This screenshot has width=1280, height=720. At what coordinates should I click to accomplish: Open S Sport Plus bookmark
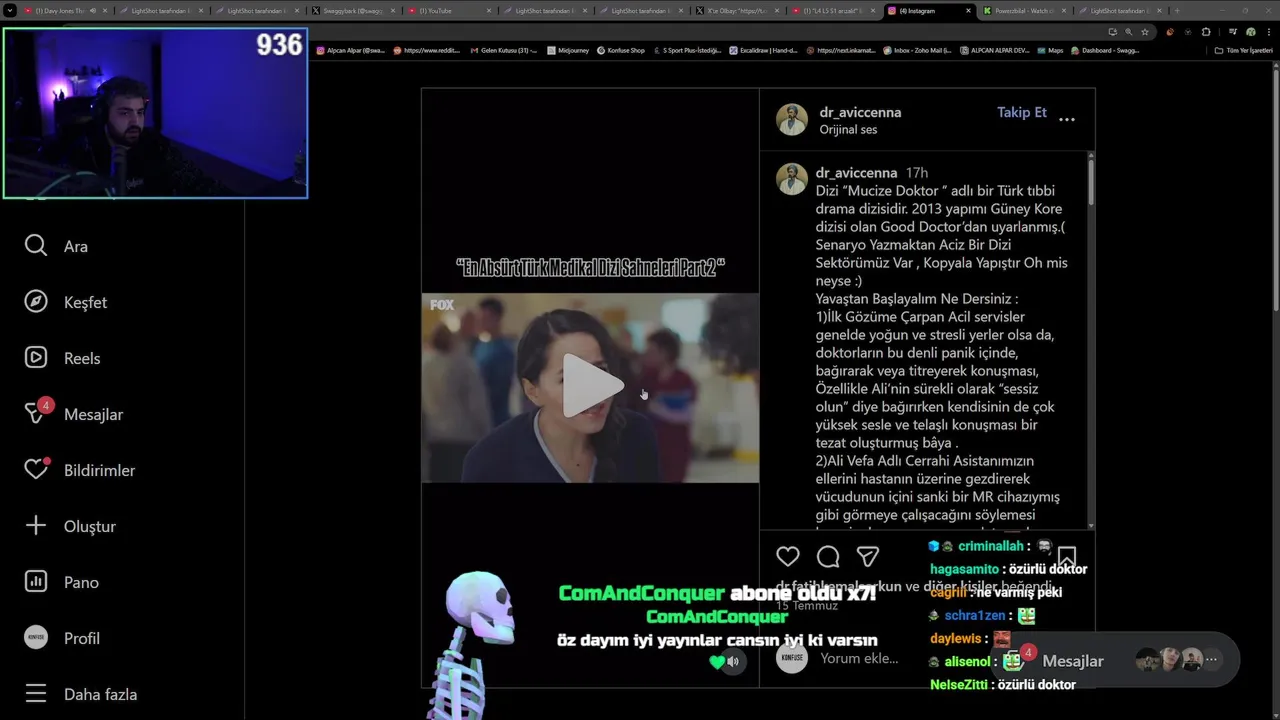(687, 50)
